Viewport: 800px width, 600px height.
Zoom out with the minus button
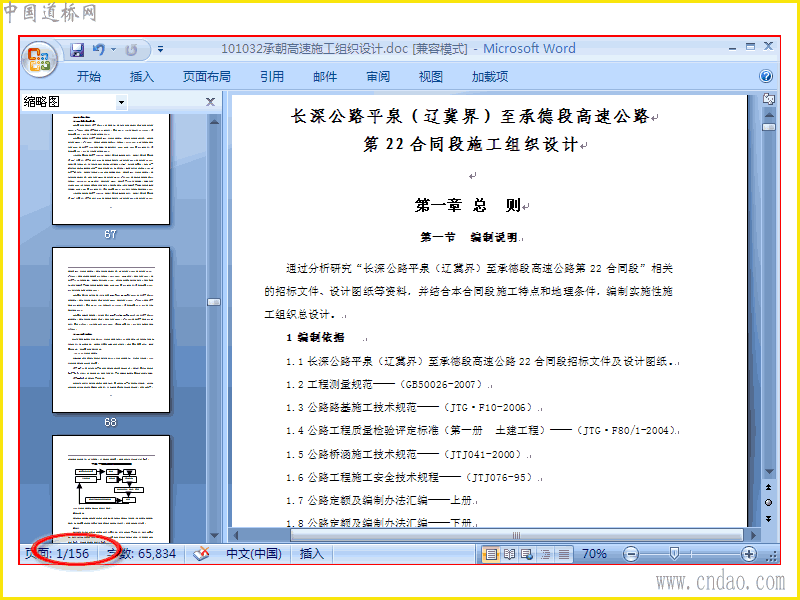[x=631, y=554]
